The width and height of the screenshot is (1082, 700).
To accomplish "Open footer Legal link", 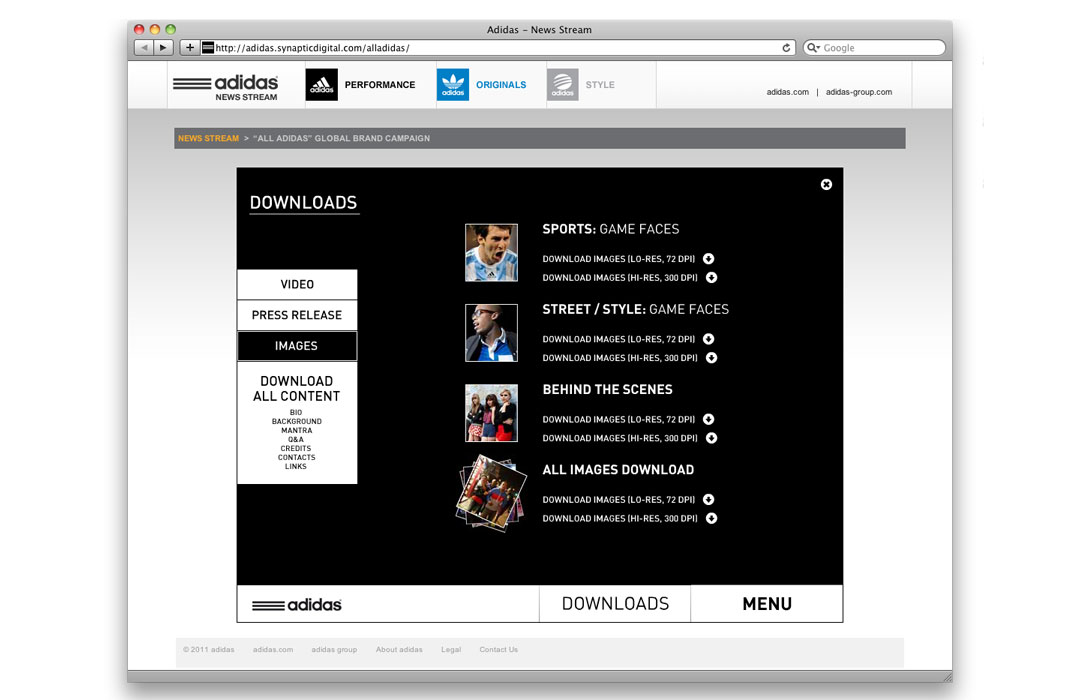I will coord(451,650).
